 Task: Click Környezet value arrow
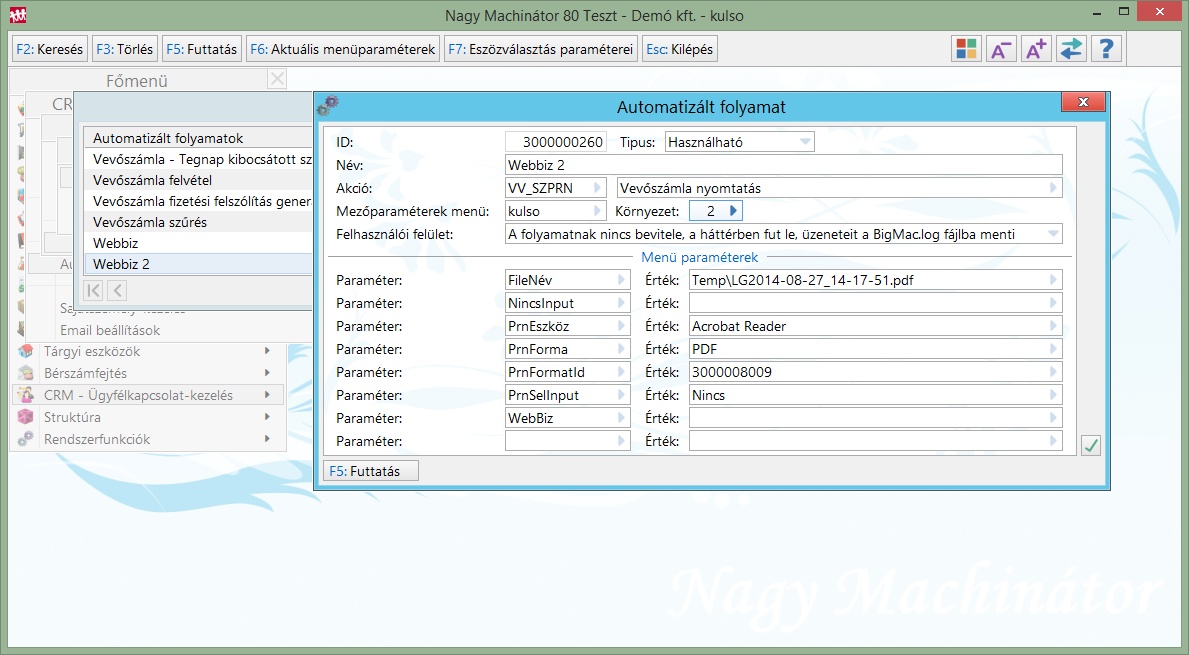point(733,211)
